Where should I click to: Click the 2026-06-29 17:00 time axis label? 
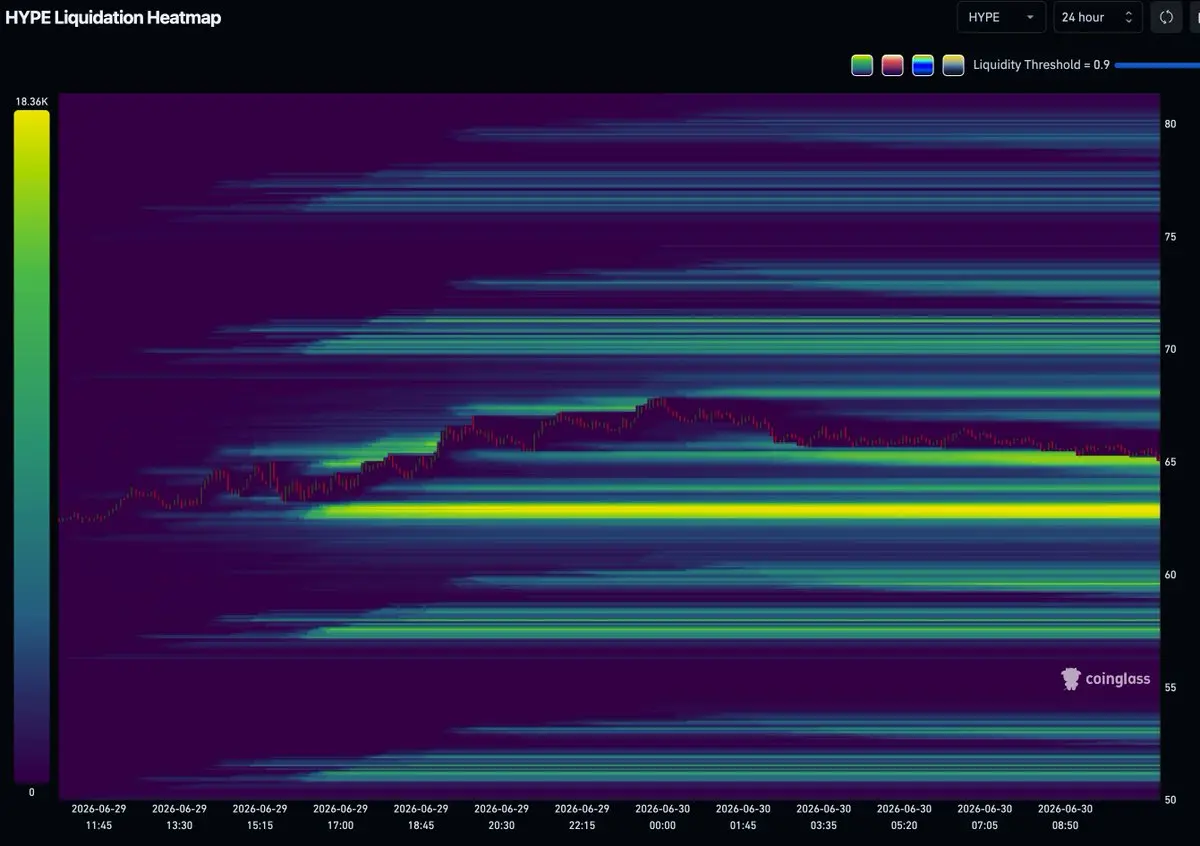340,816
